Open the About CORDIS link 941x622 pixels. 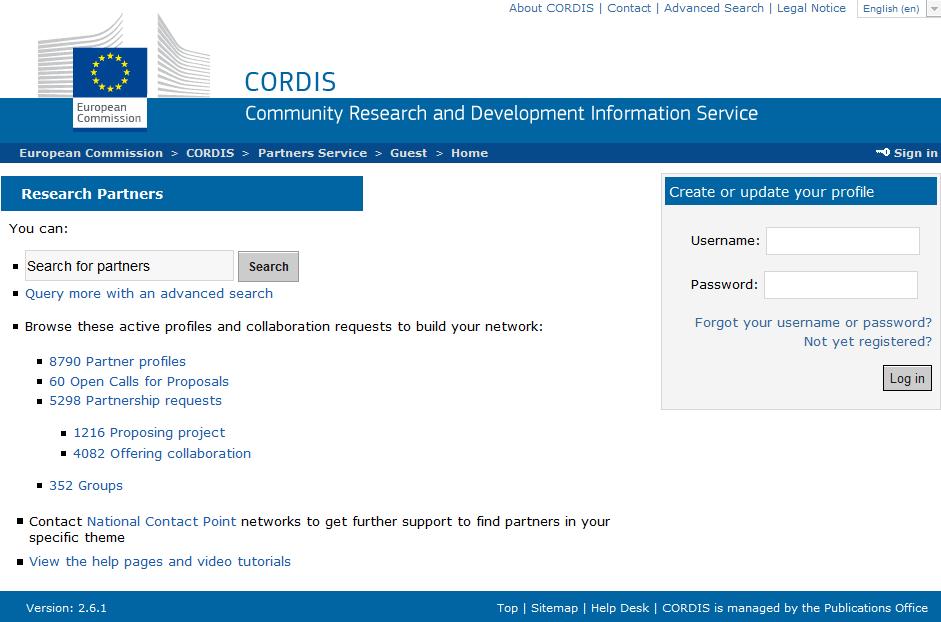(x=551, y=8)
